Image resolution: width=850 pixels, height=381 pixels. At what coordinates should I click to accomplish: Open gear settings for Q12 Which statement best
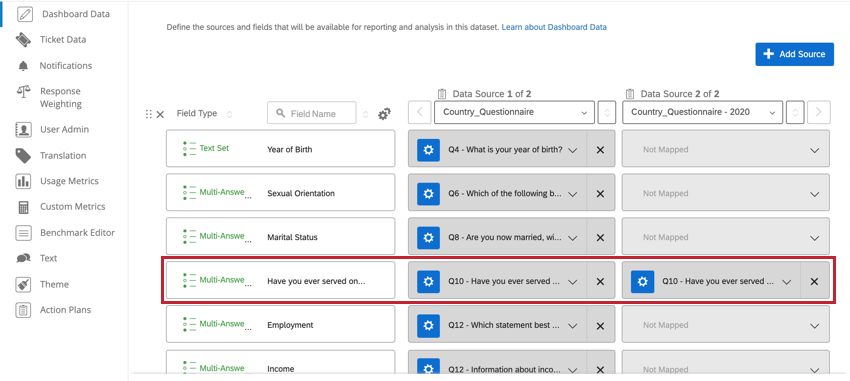pyautogui.click(x=428, y=325)
